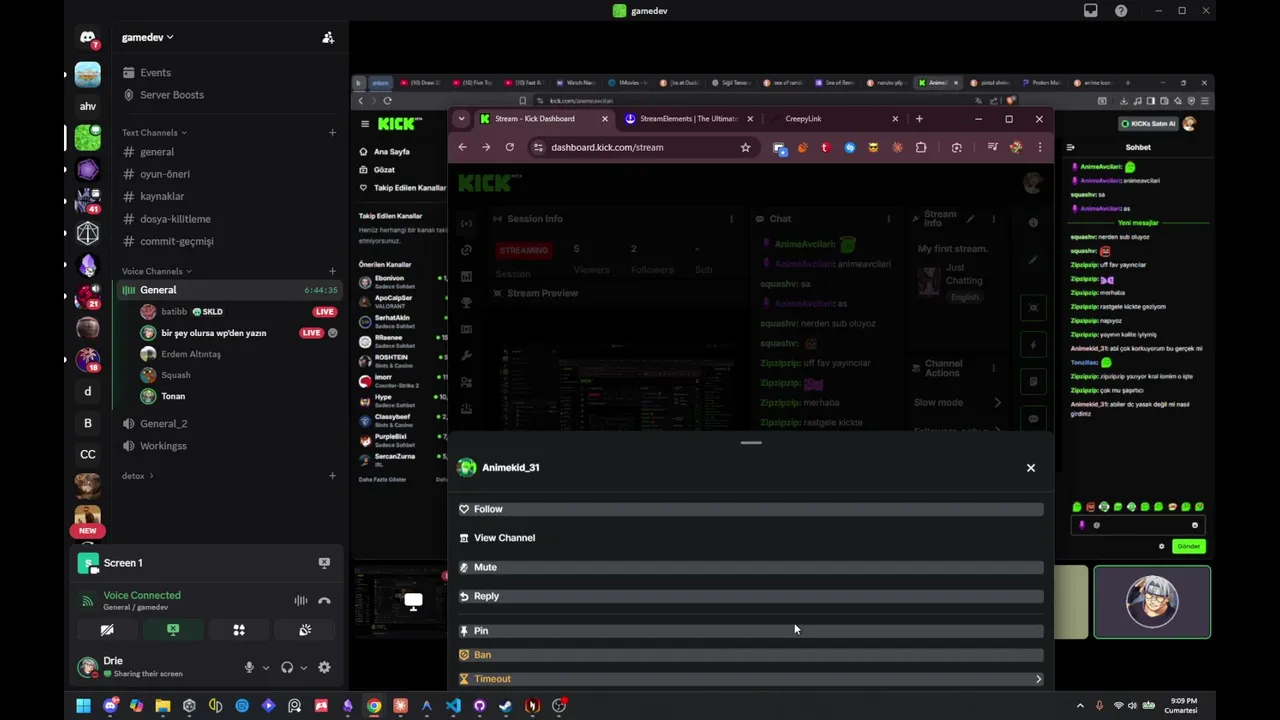Select user Erdem Altıntaş in voice list
The image size is (1280, 720).
pyautogui.click(x=190, y=354)
